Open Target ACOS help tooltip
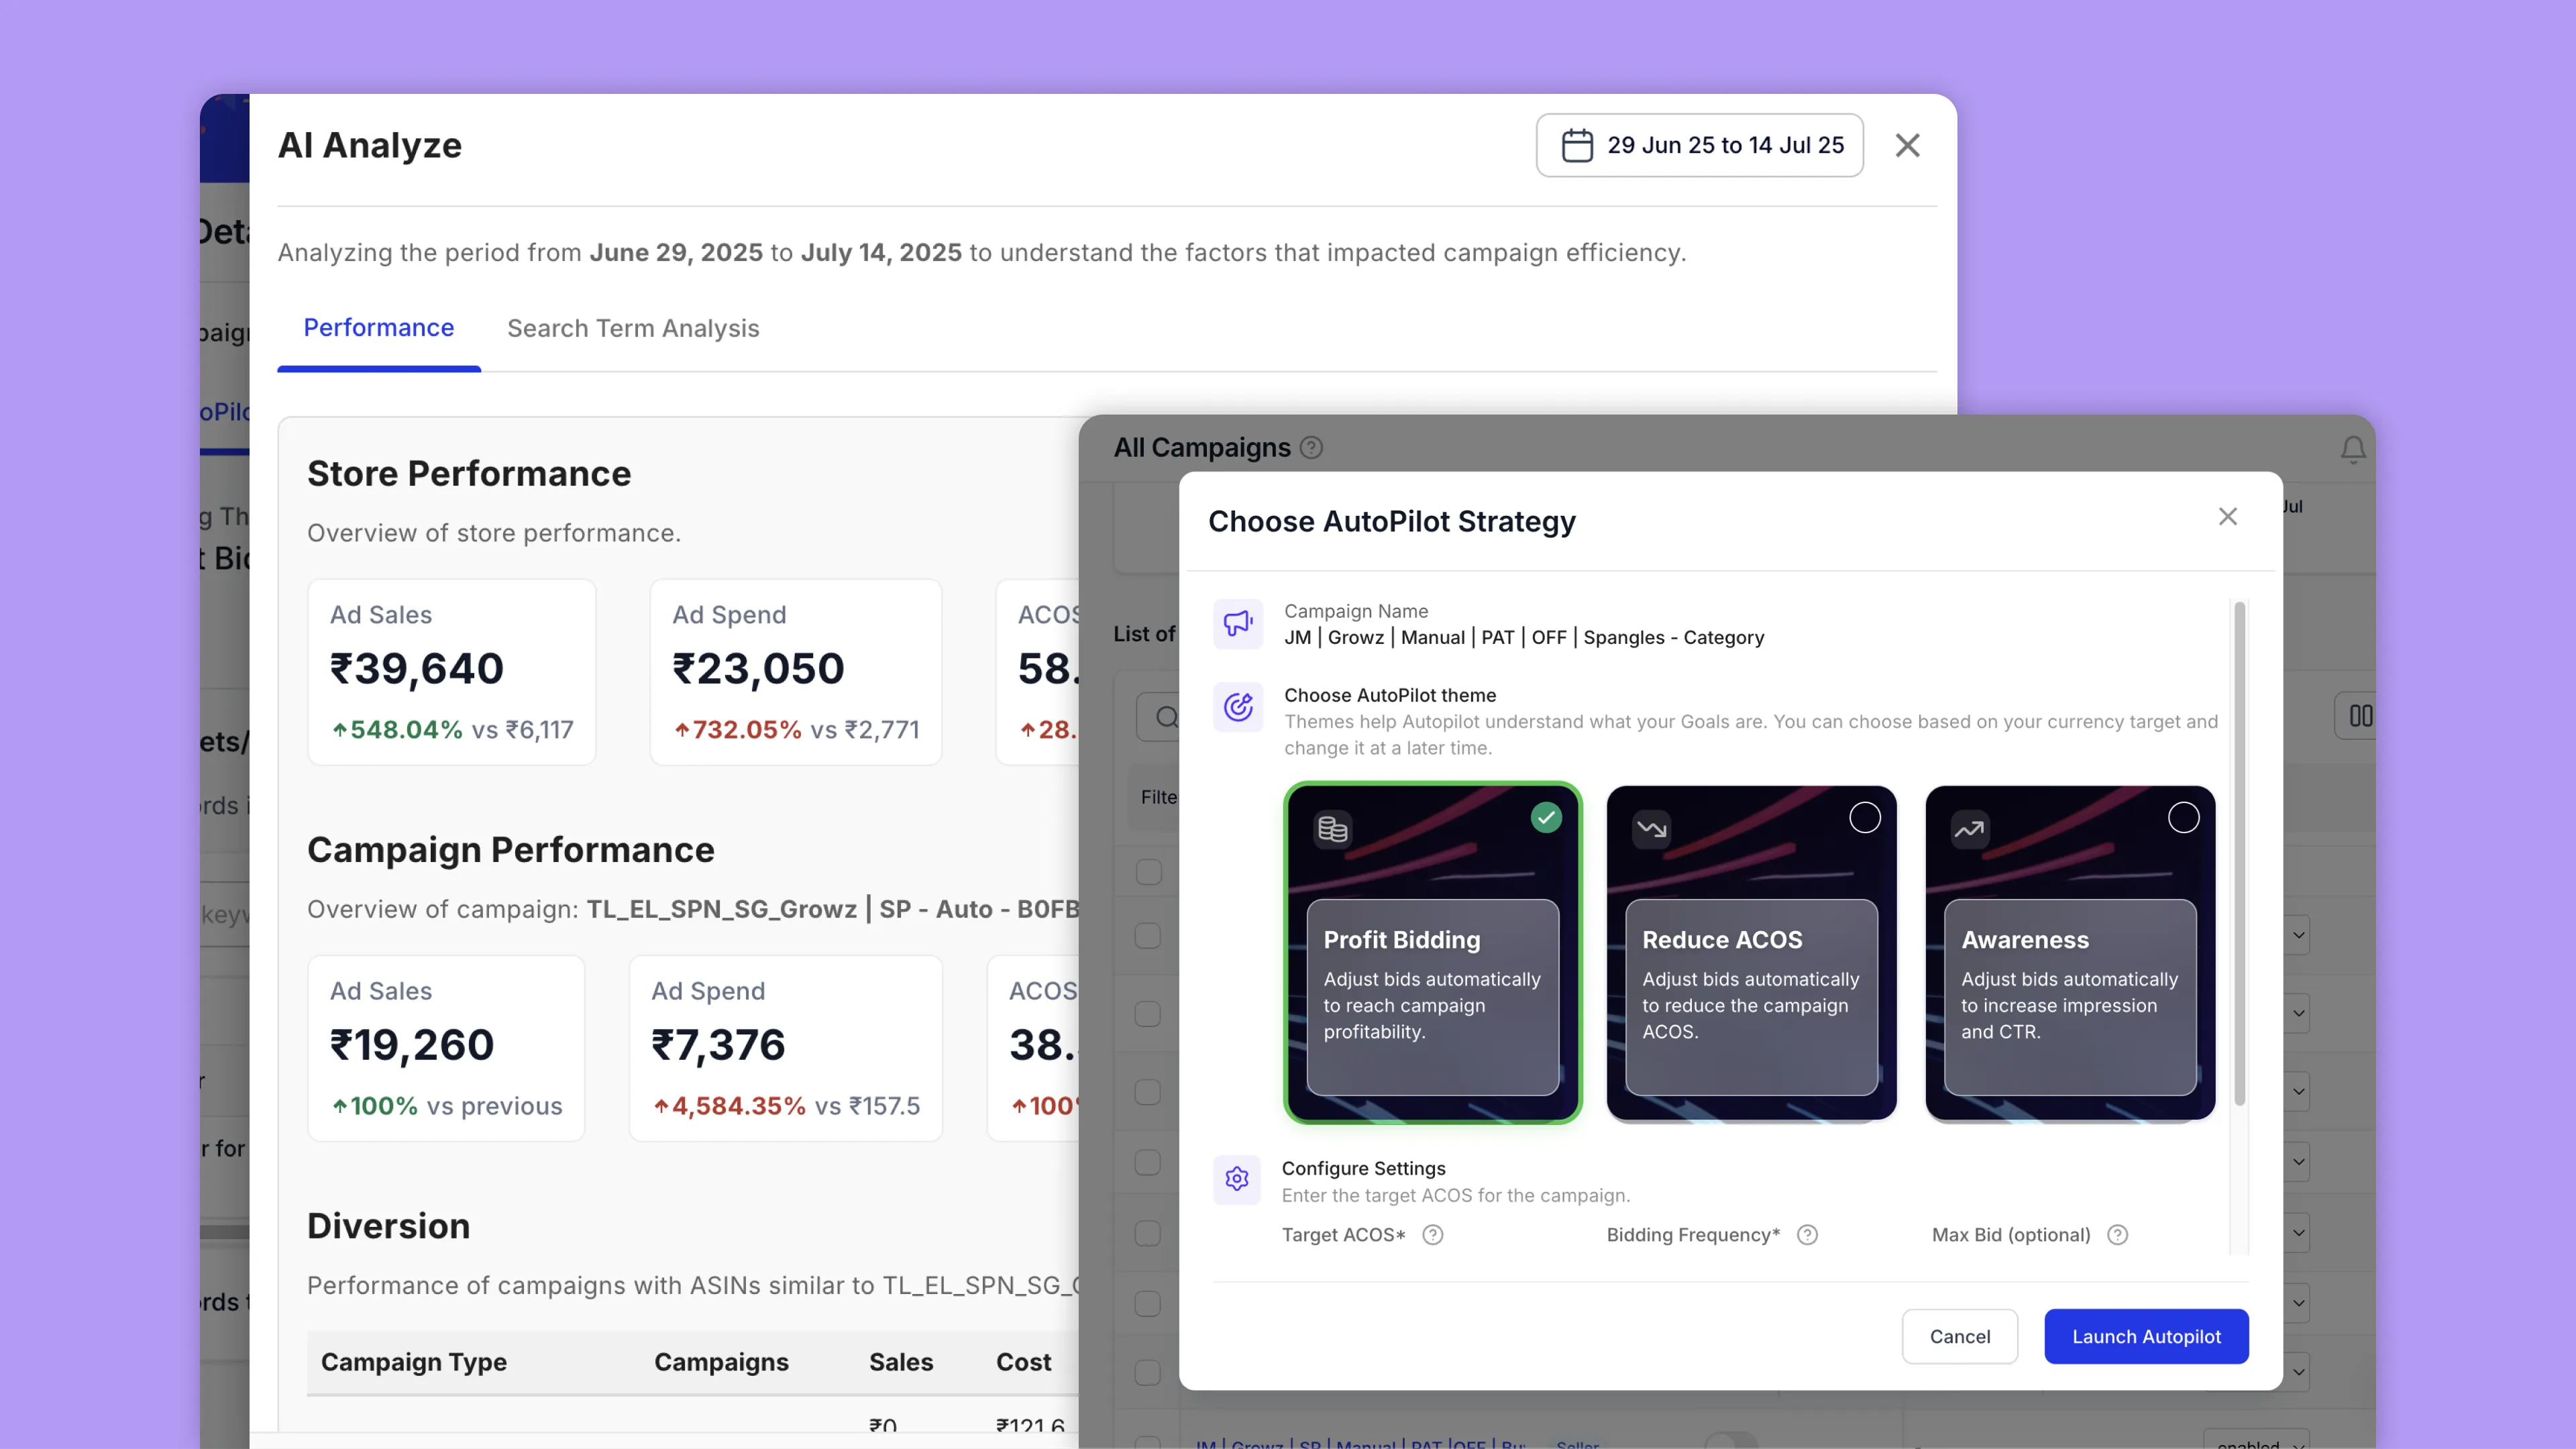Image resolution: width=2576 pixels, height=1449 pixels. point(1432,1235)
